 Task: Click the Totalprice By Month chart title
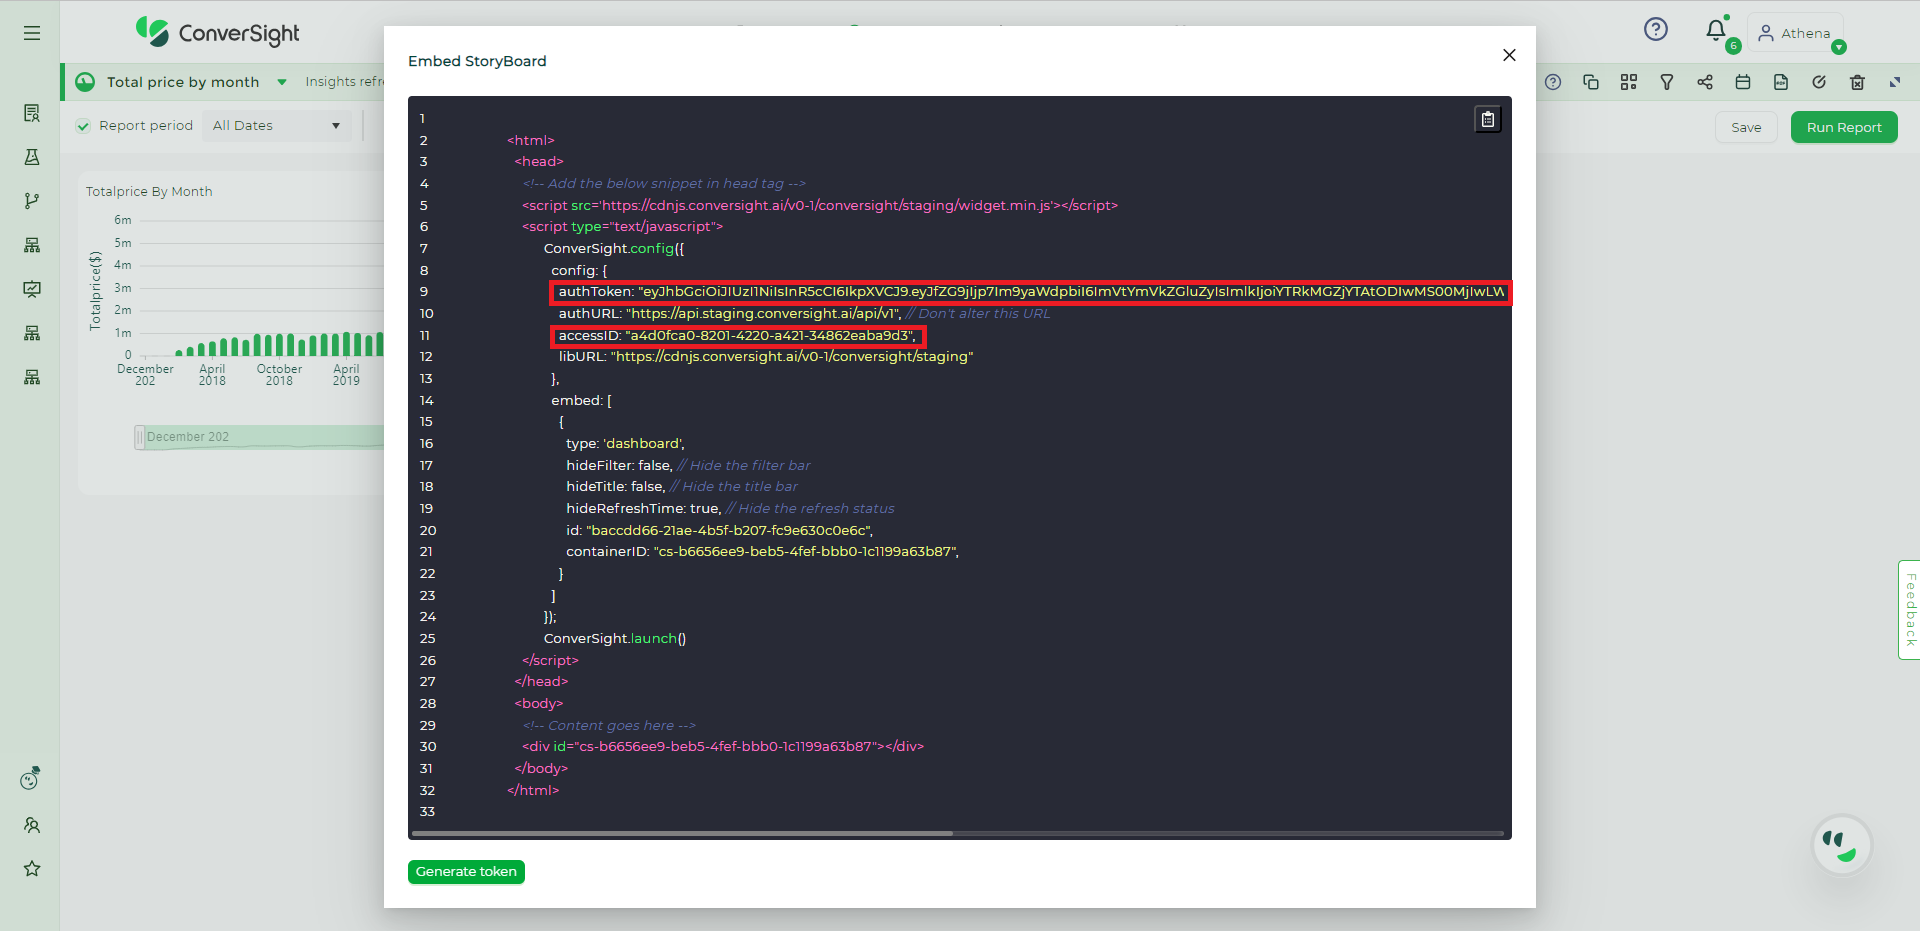coord(149,192)
